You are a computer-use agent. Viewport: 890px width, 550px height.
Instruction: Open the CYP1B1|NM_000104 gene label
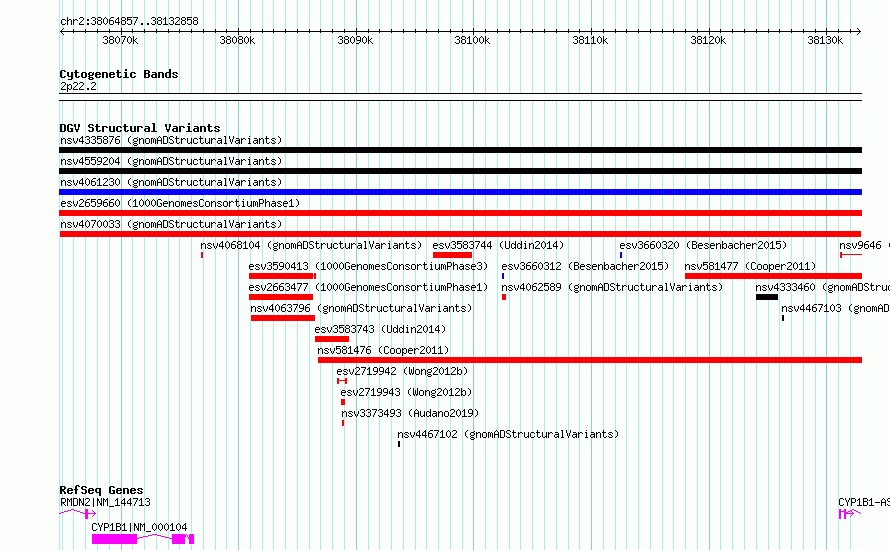coord(139,527)
